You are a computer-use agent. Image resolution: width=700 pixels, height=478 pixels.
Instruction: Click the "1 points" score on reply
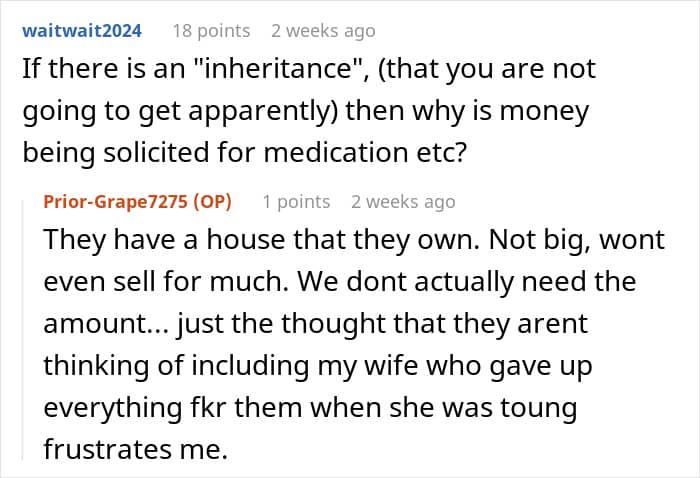[x=296, y=202]
